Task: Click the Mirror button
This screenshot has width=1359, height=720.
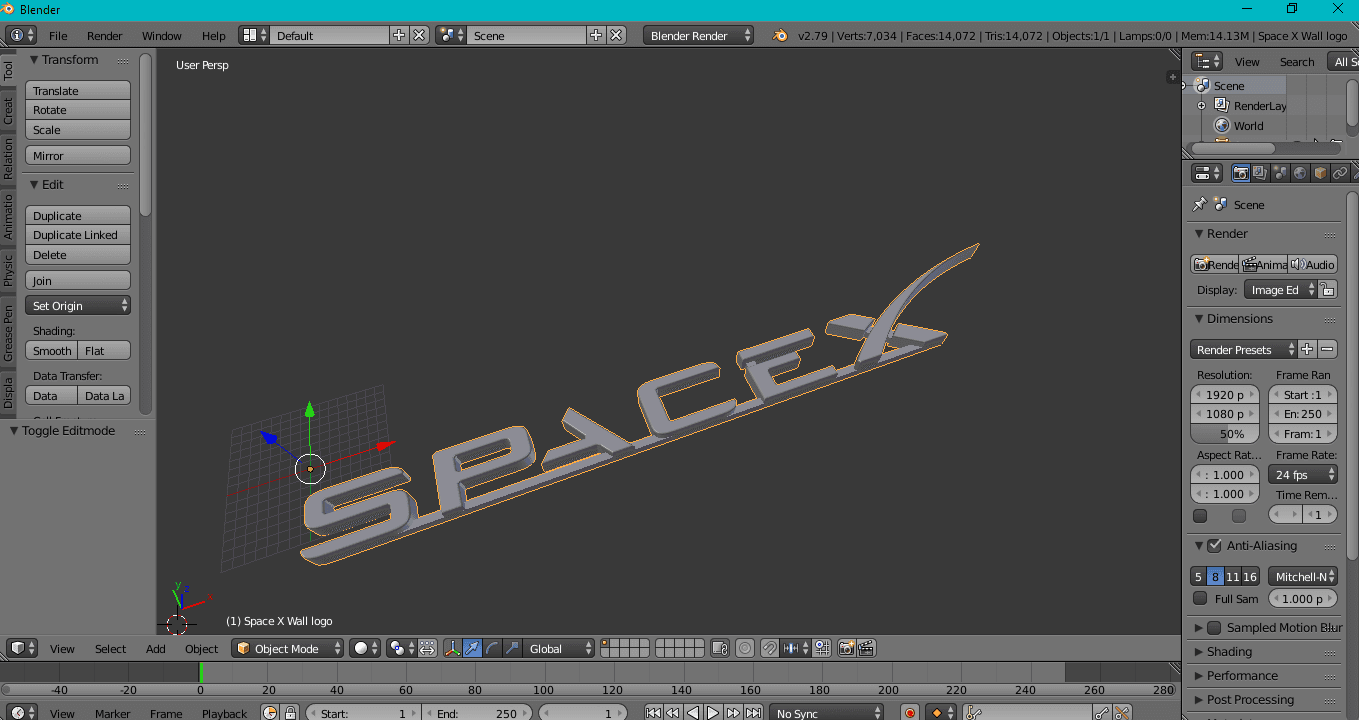Action: click(x=78, y=155)
